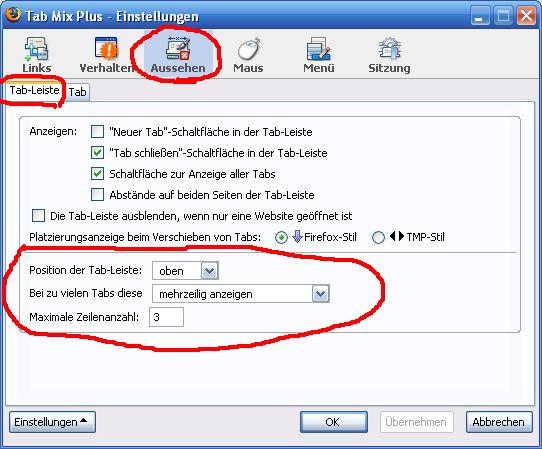Switch to the Tab sub-tab
This screenshot has width=542, height=449.
[77, 92]
